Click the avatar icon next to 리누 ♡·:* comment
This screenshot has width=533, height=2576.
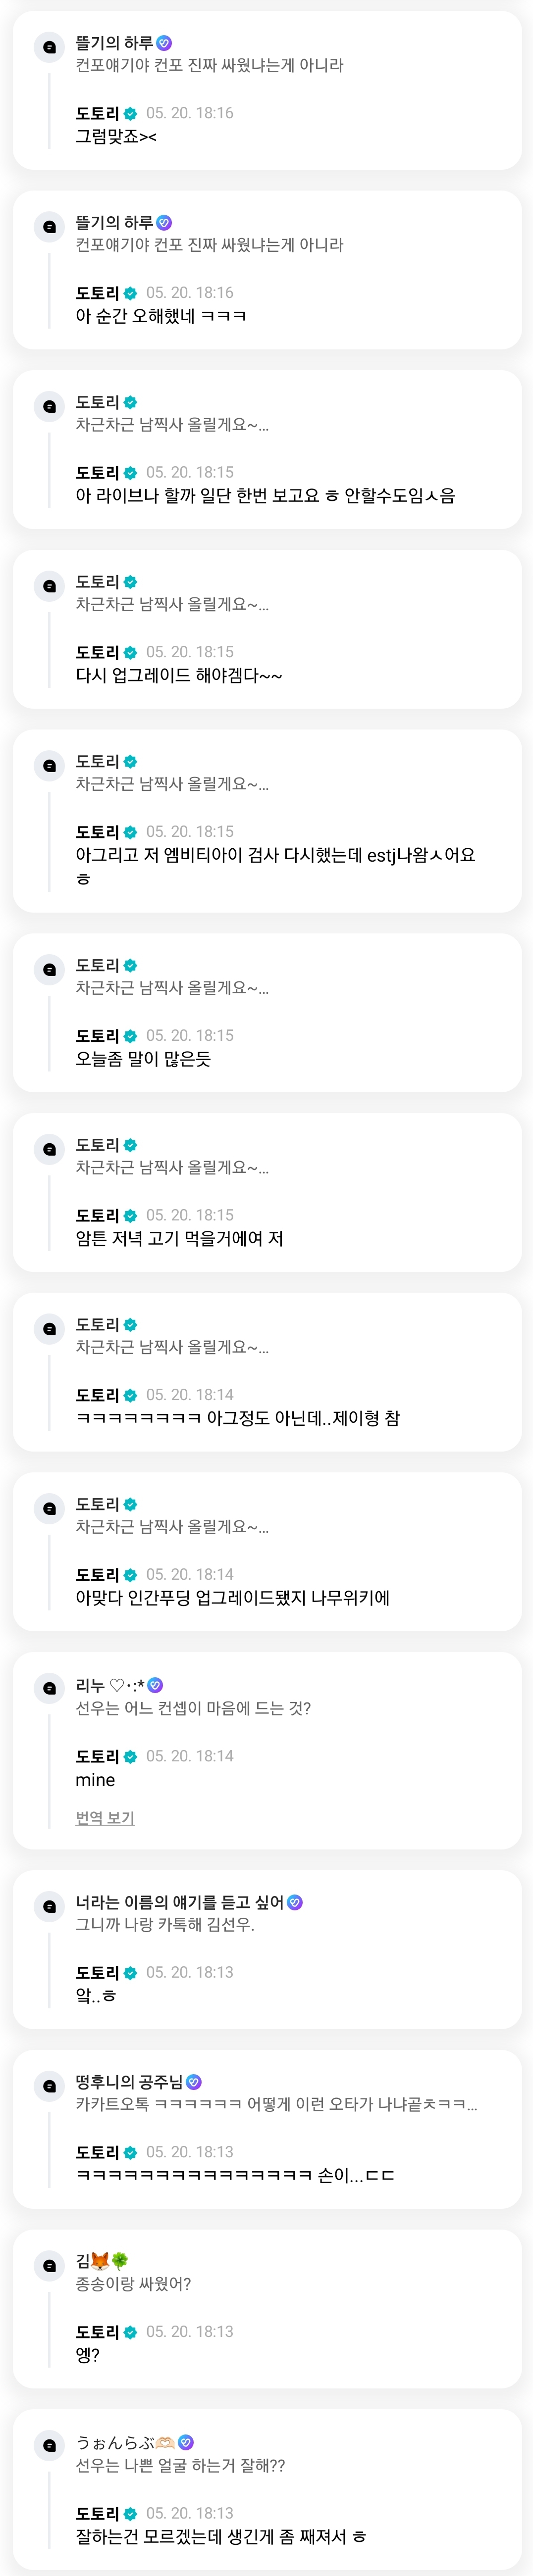49,1688
